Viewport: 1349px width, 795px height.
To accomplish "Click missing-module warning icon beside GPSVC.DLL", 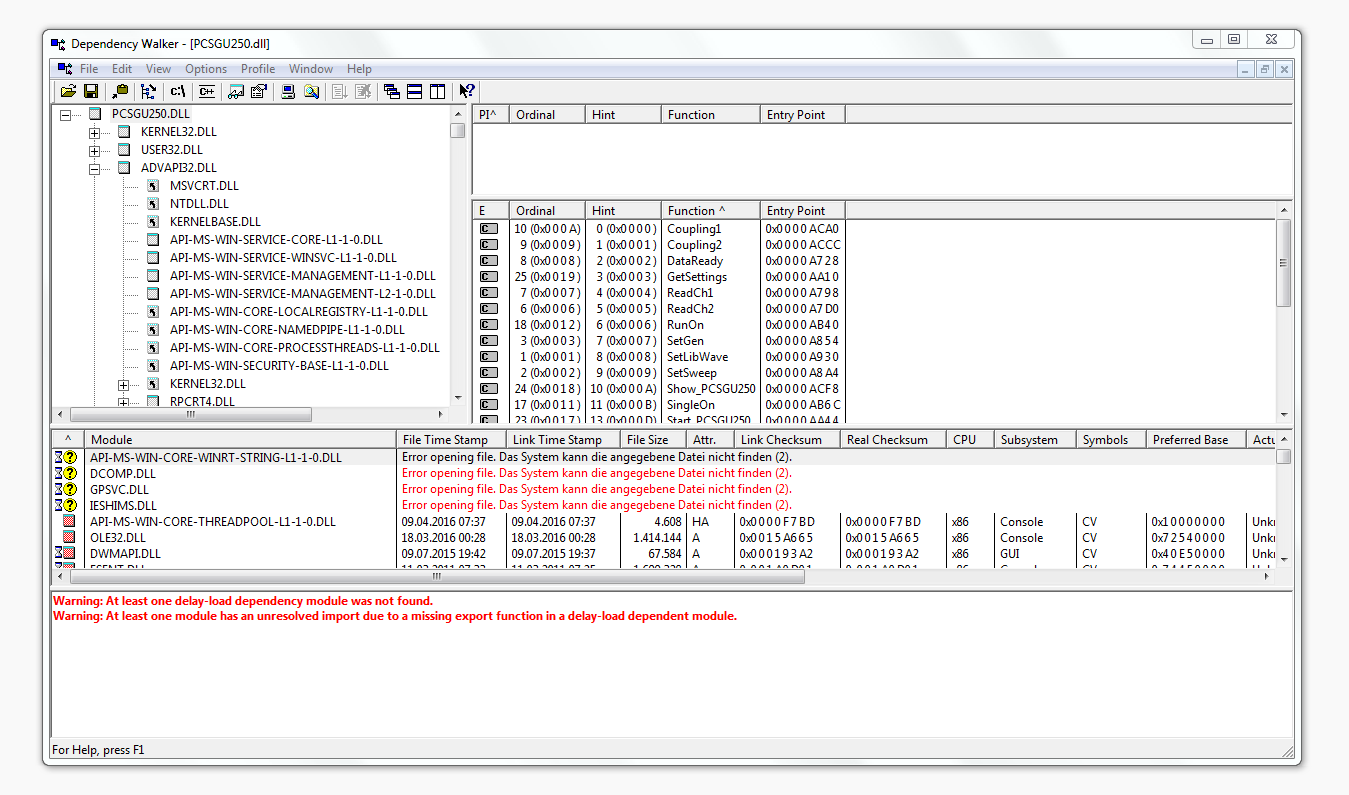I will pos(65,489).
